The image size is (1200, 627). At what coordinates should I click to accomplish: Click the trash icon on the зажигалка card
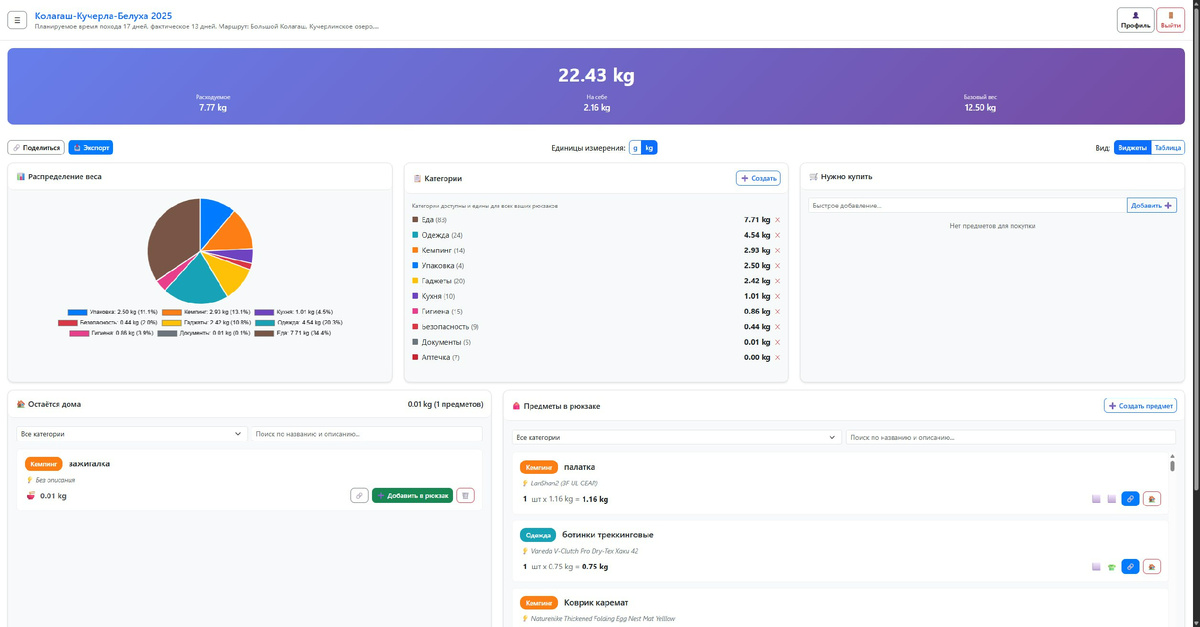(465, 495)
